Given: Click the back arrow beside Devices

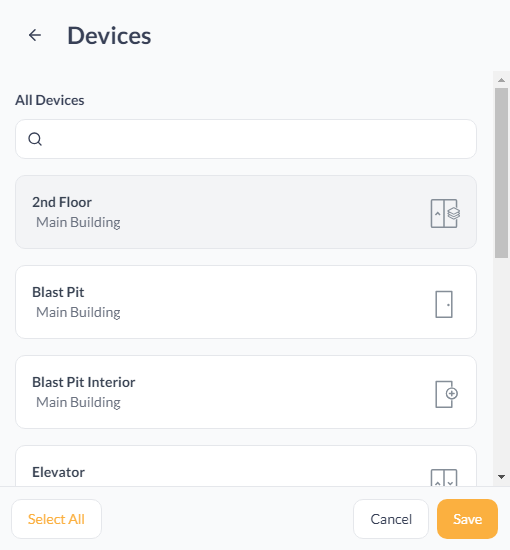Looking at the screenshot, I should [x=35, y=35].
